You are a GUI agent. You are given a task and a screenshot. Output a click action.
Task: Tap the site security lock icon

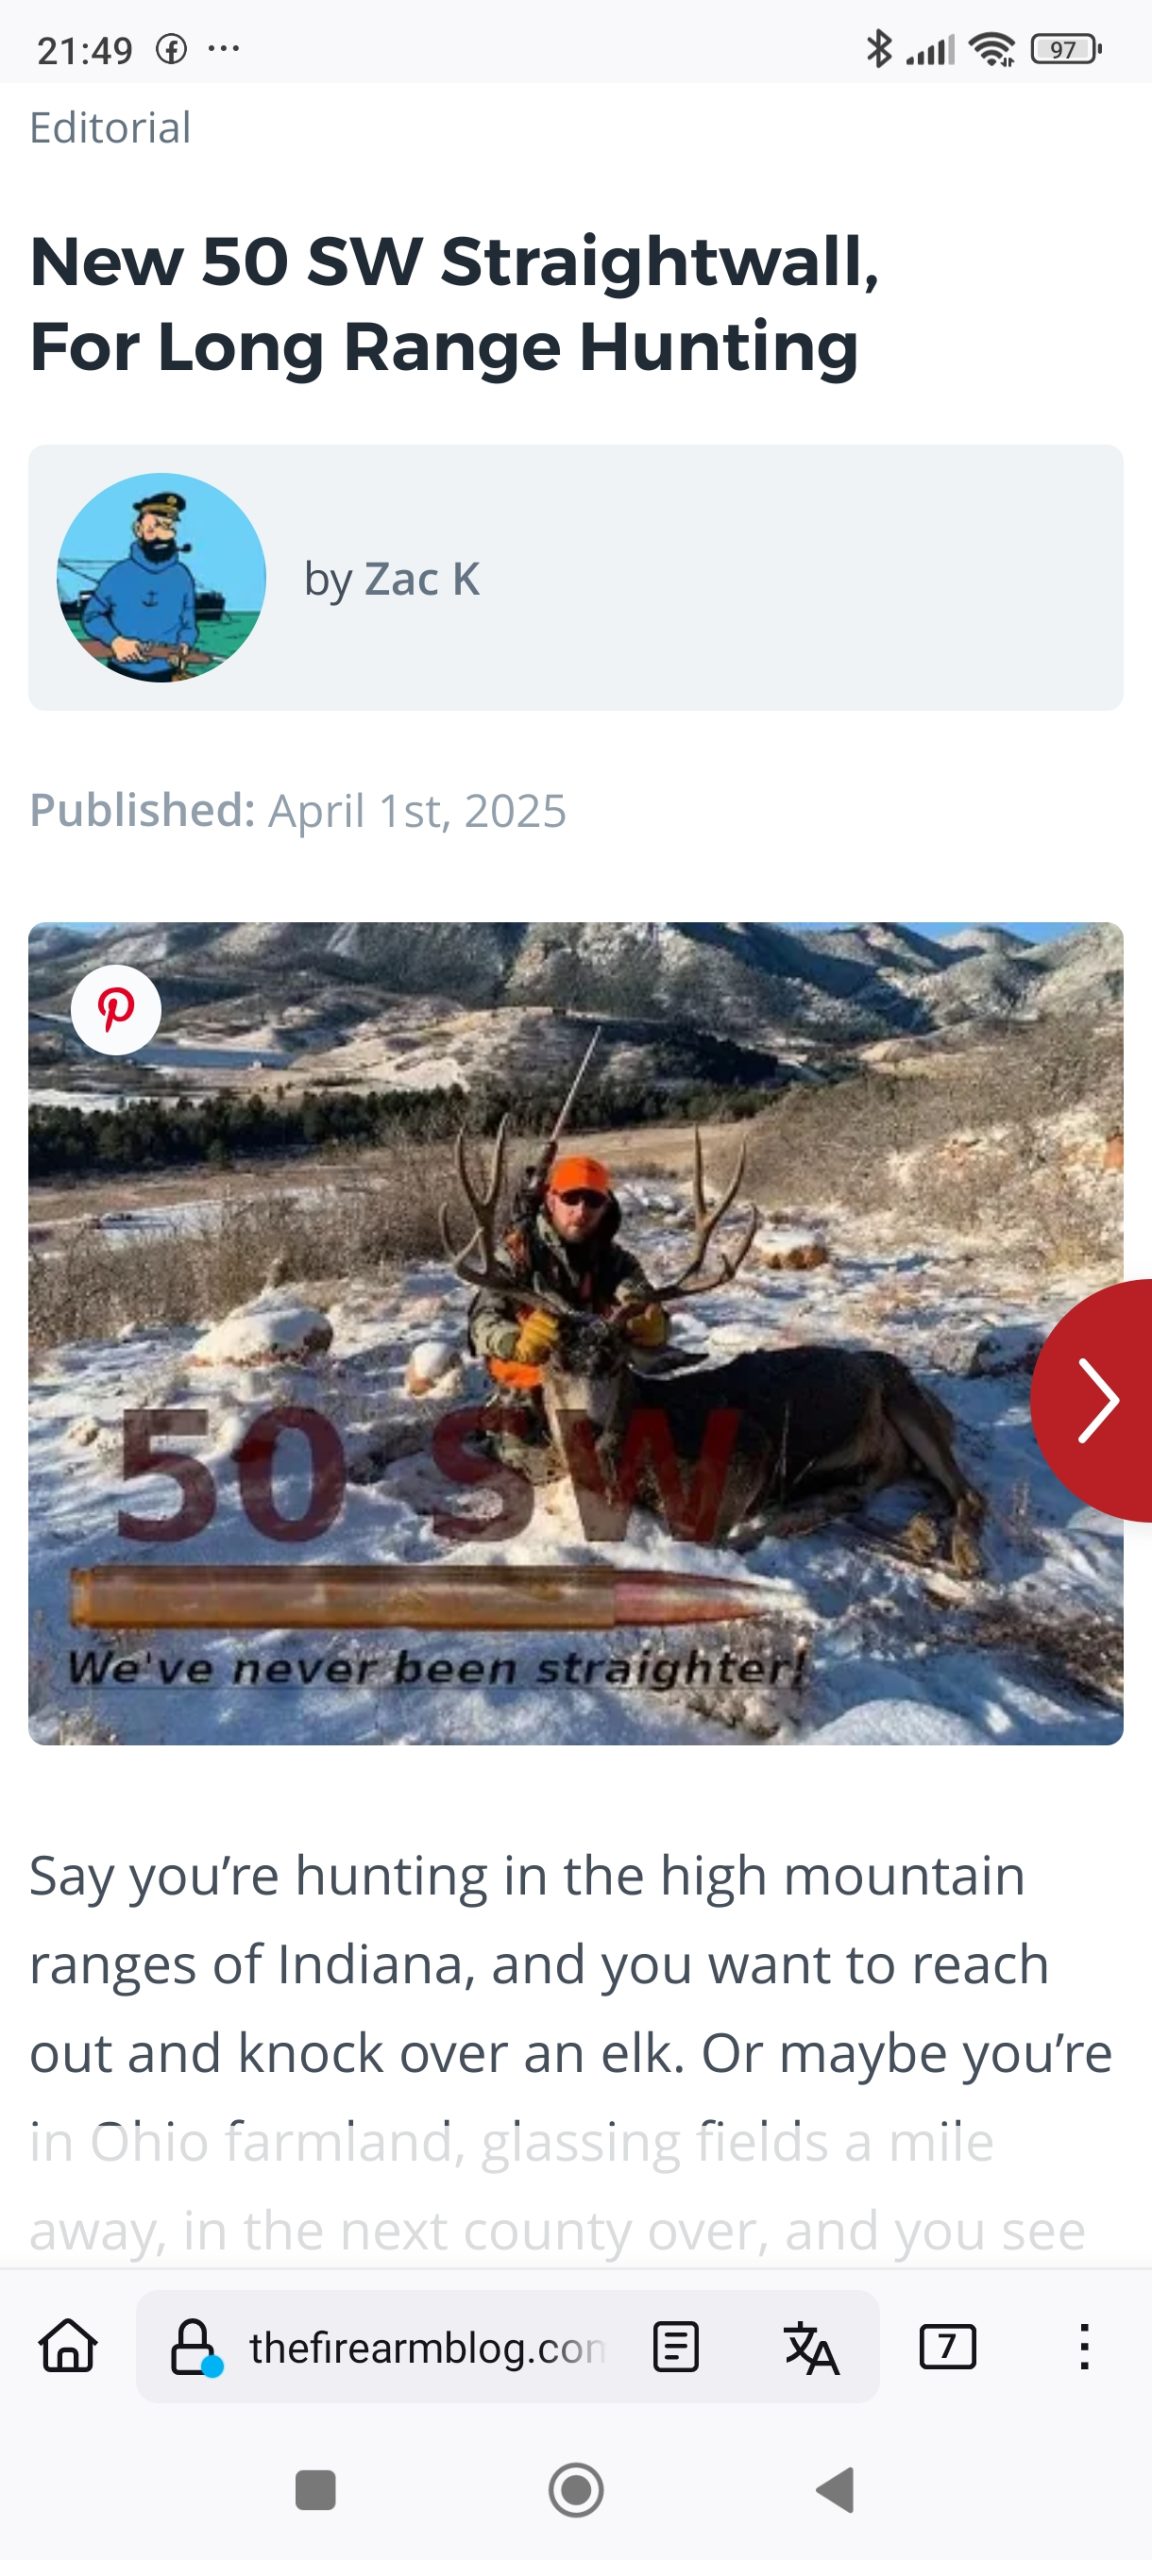pos(193,2346)
